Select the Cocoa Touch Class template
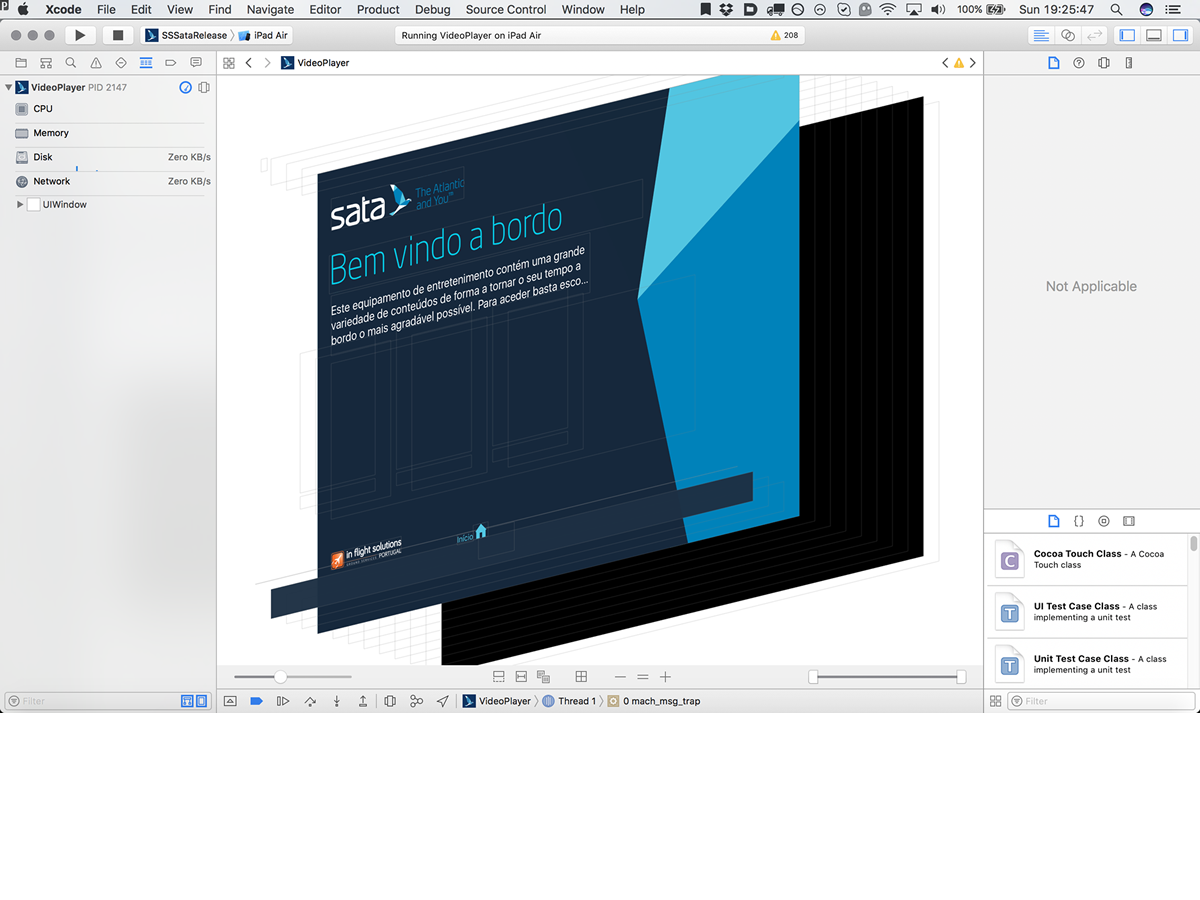Screen dimensions: 1200x900 coord(1088,560)
